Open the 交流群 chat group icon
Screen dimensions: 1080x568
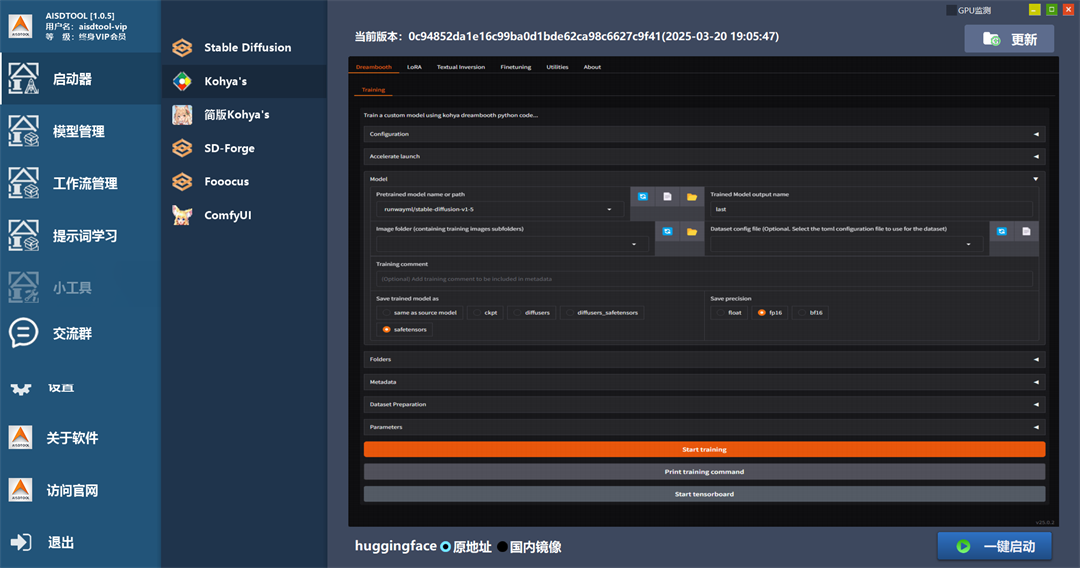(x=24, y=333)
